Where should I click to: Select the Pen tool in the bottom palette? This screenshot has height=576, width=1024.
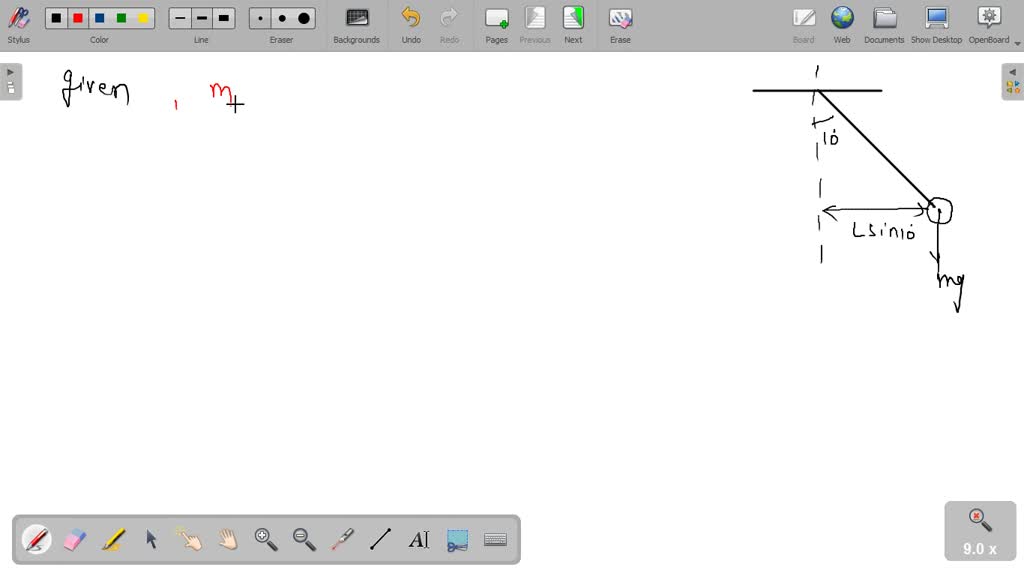37,540
